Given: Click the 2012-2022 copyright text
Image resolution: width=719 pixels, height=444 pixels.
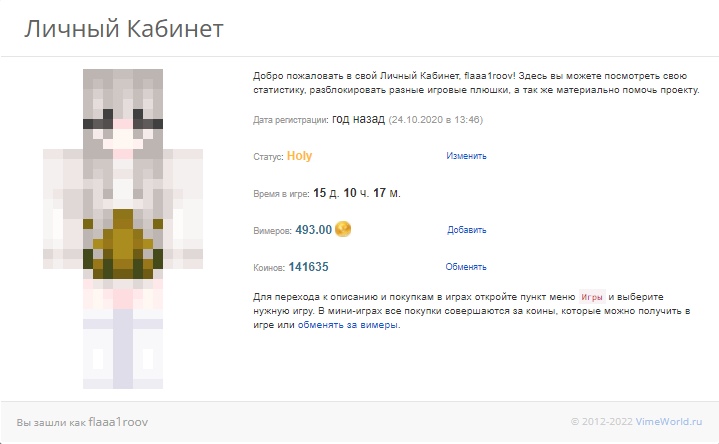Looking at the screenshot, I should point(602,422).
